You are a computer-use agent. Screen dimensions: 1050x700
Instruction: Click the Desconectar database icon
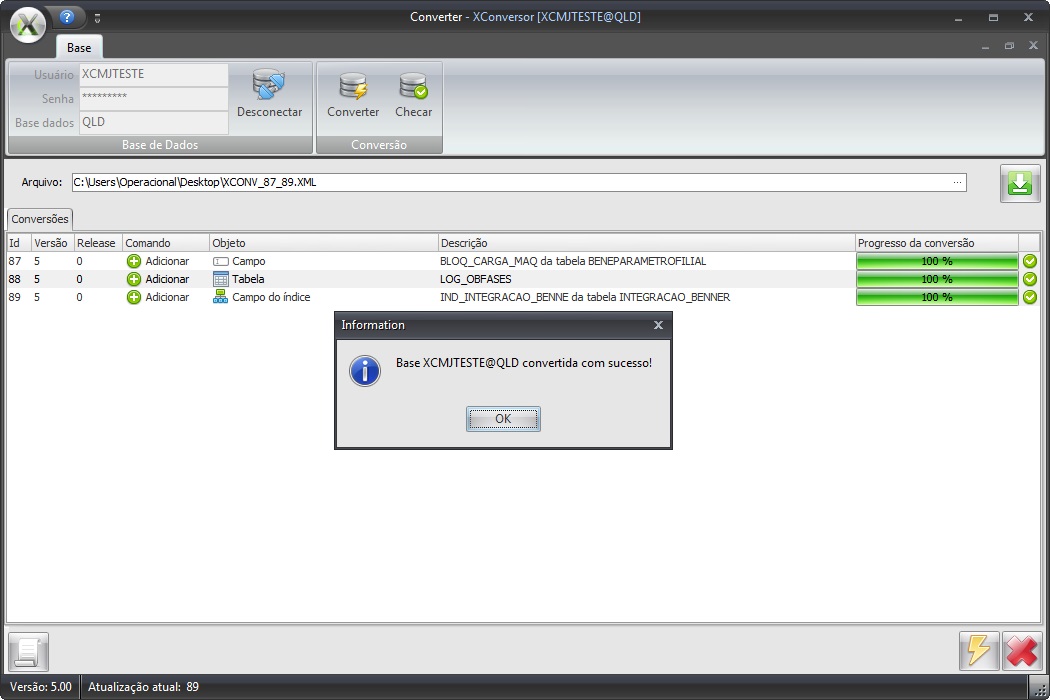click(x=269, y=87)
